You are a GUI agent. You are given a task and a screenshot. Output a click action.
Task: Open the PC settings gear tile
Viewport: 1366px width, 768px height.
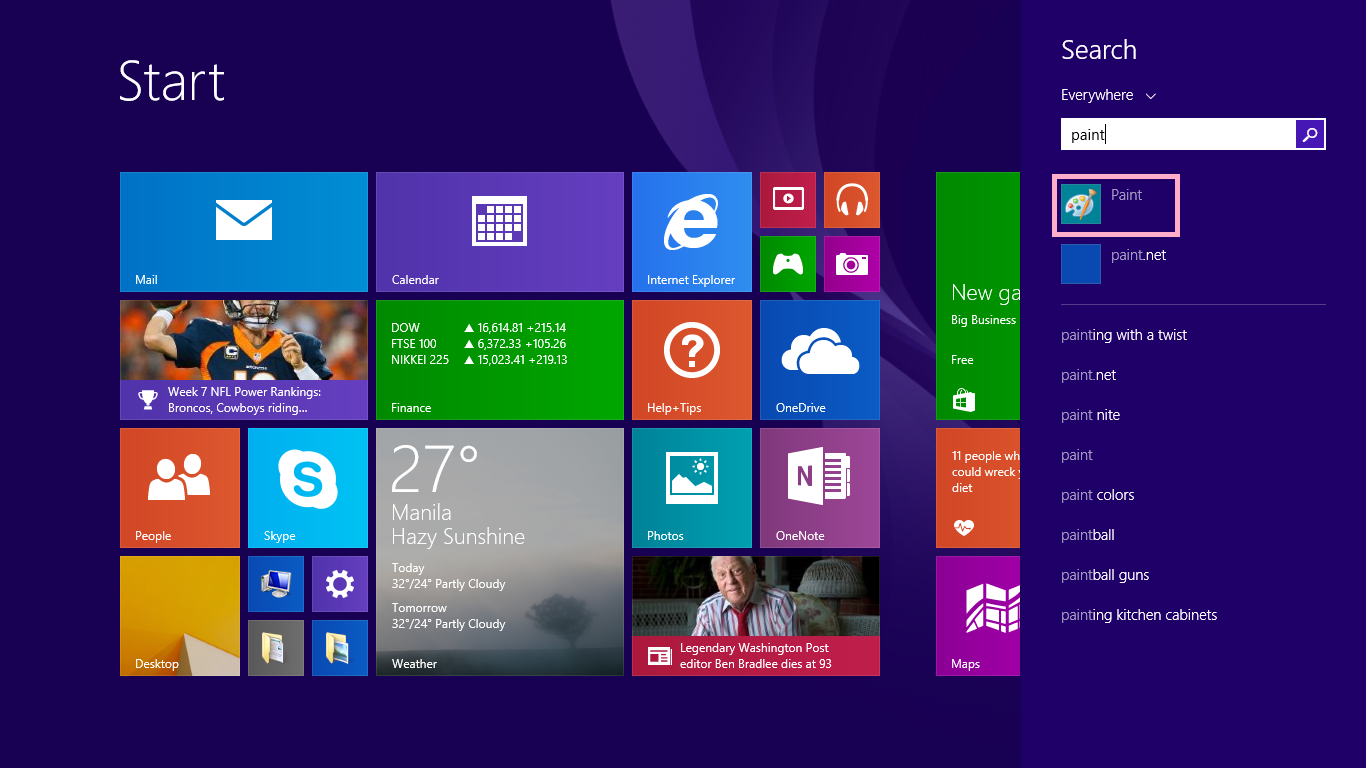340,584
